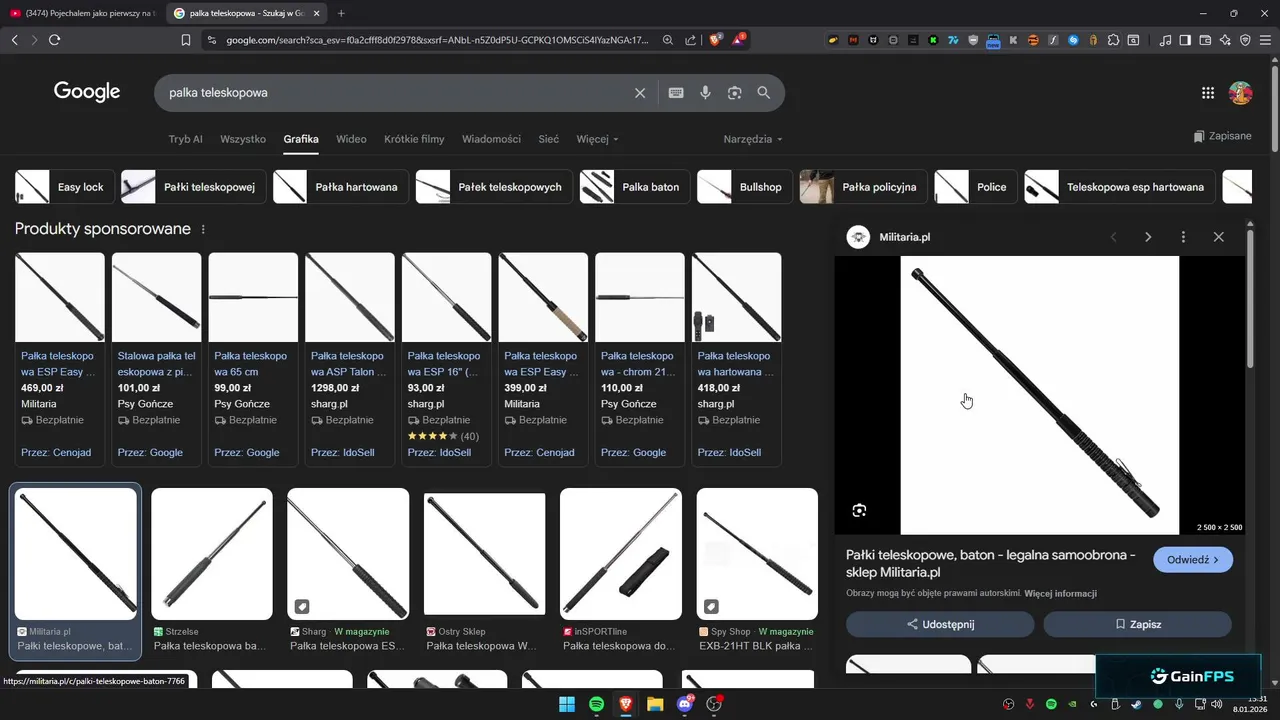Open Pałki teleskopowe Militaria.pl title link

991,564
